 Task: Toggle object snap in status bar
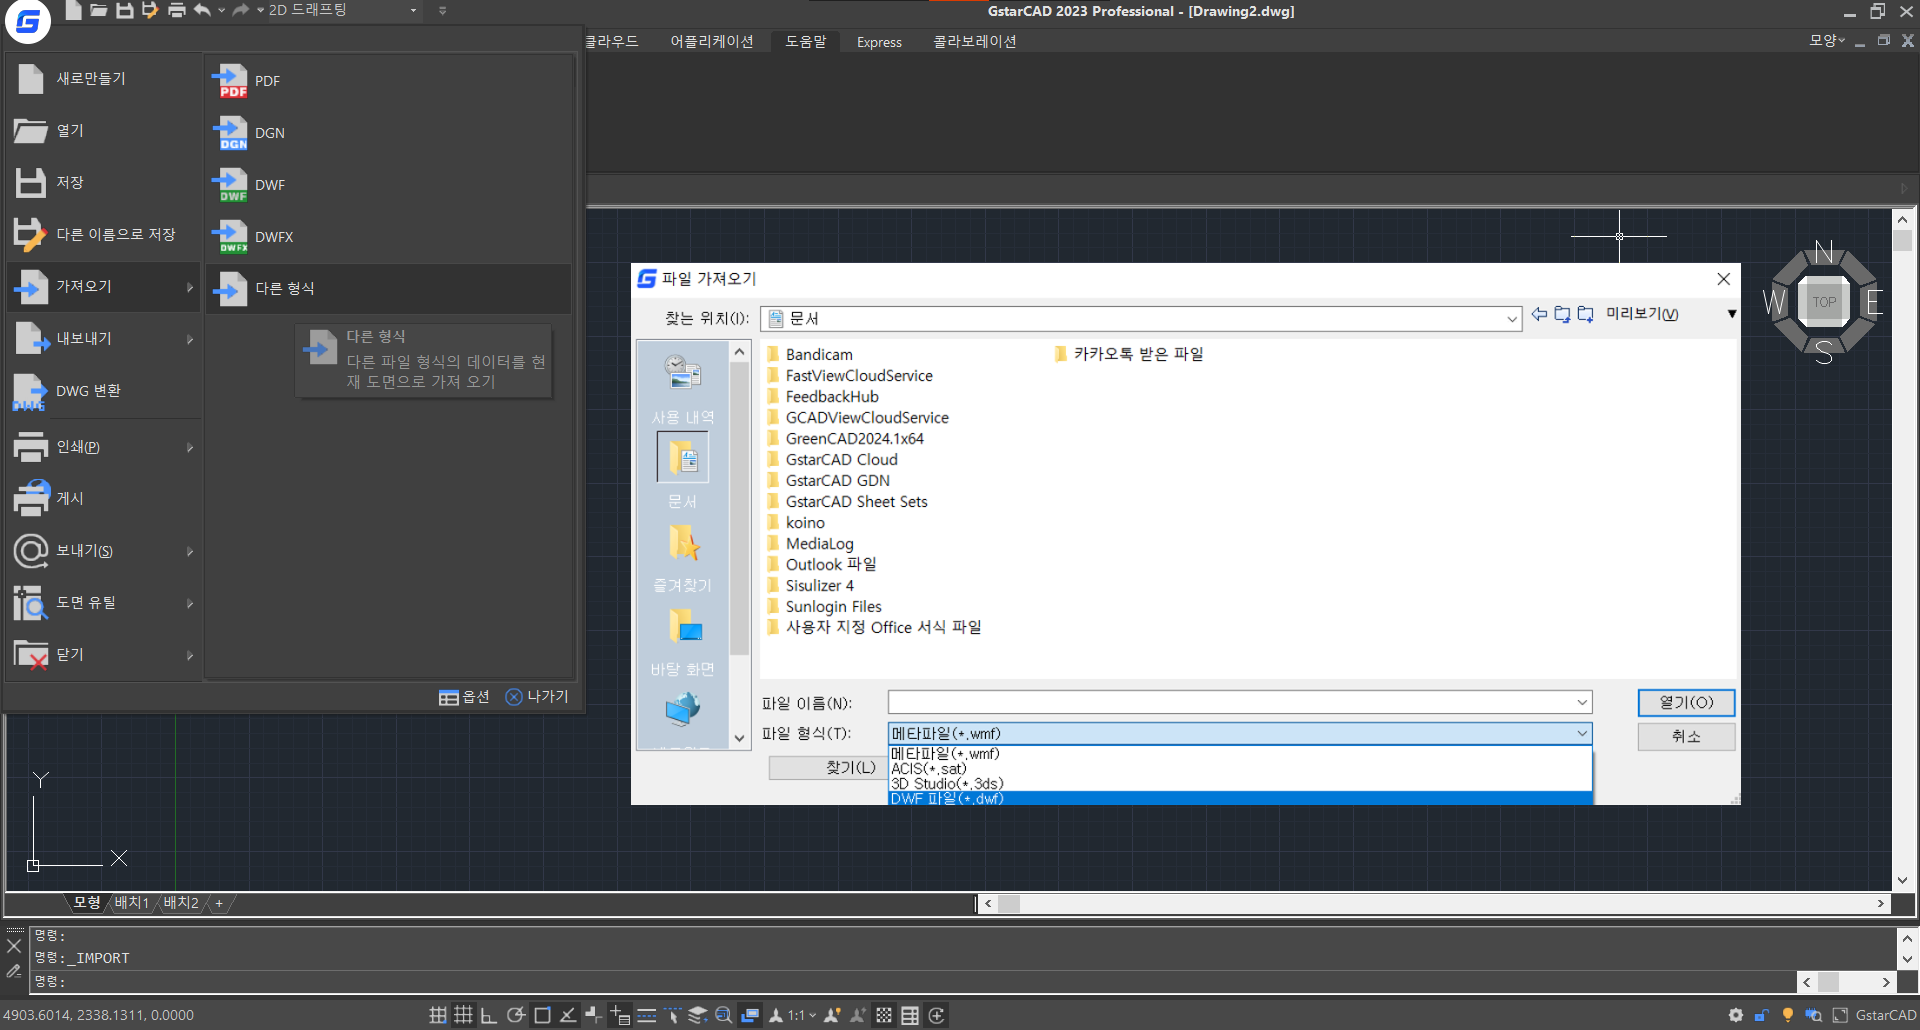pos(542,1015)
